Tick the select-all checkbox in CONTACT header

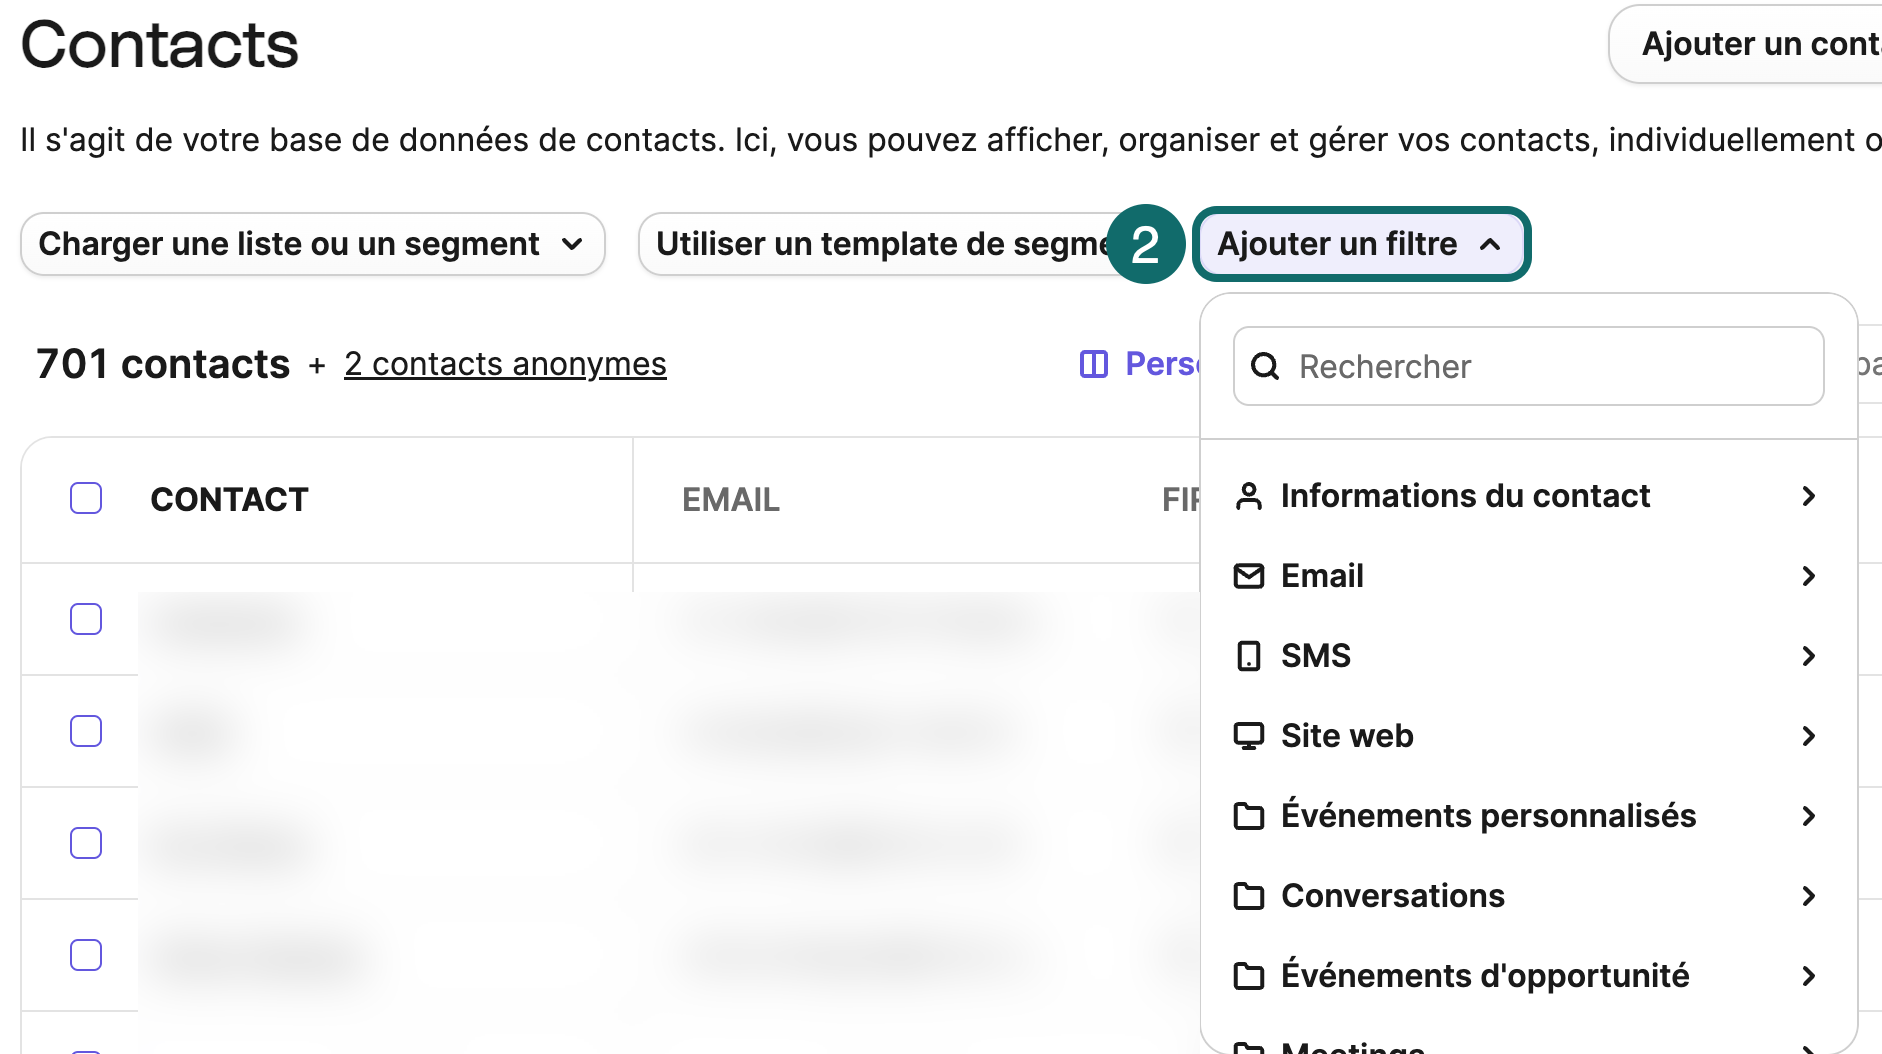coord(86,498)
